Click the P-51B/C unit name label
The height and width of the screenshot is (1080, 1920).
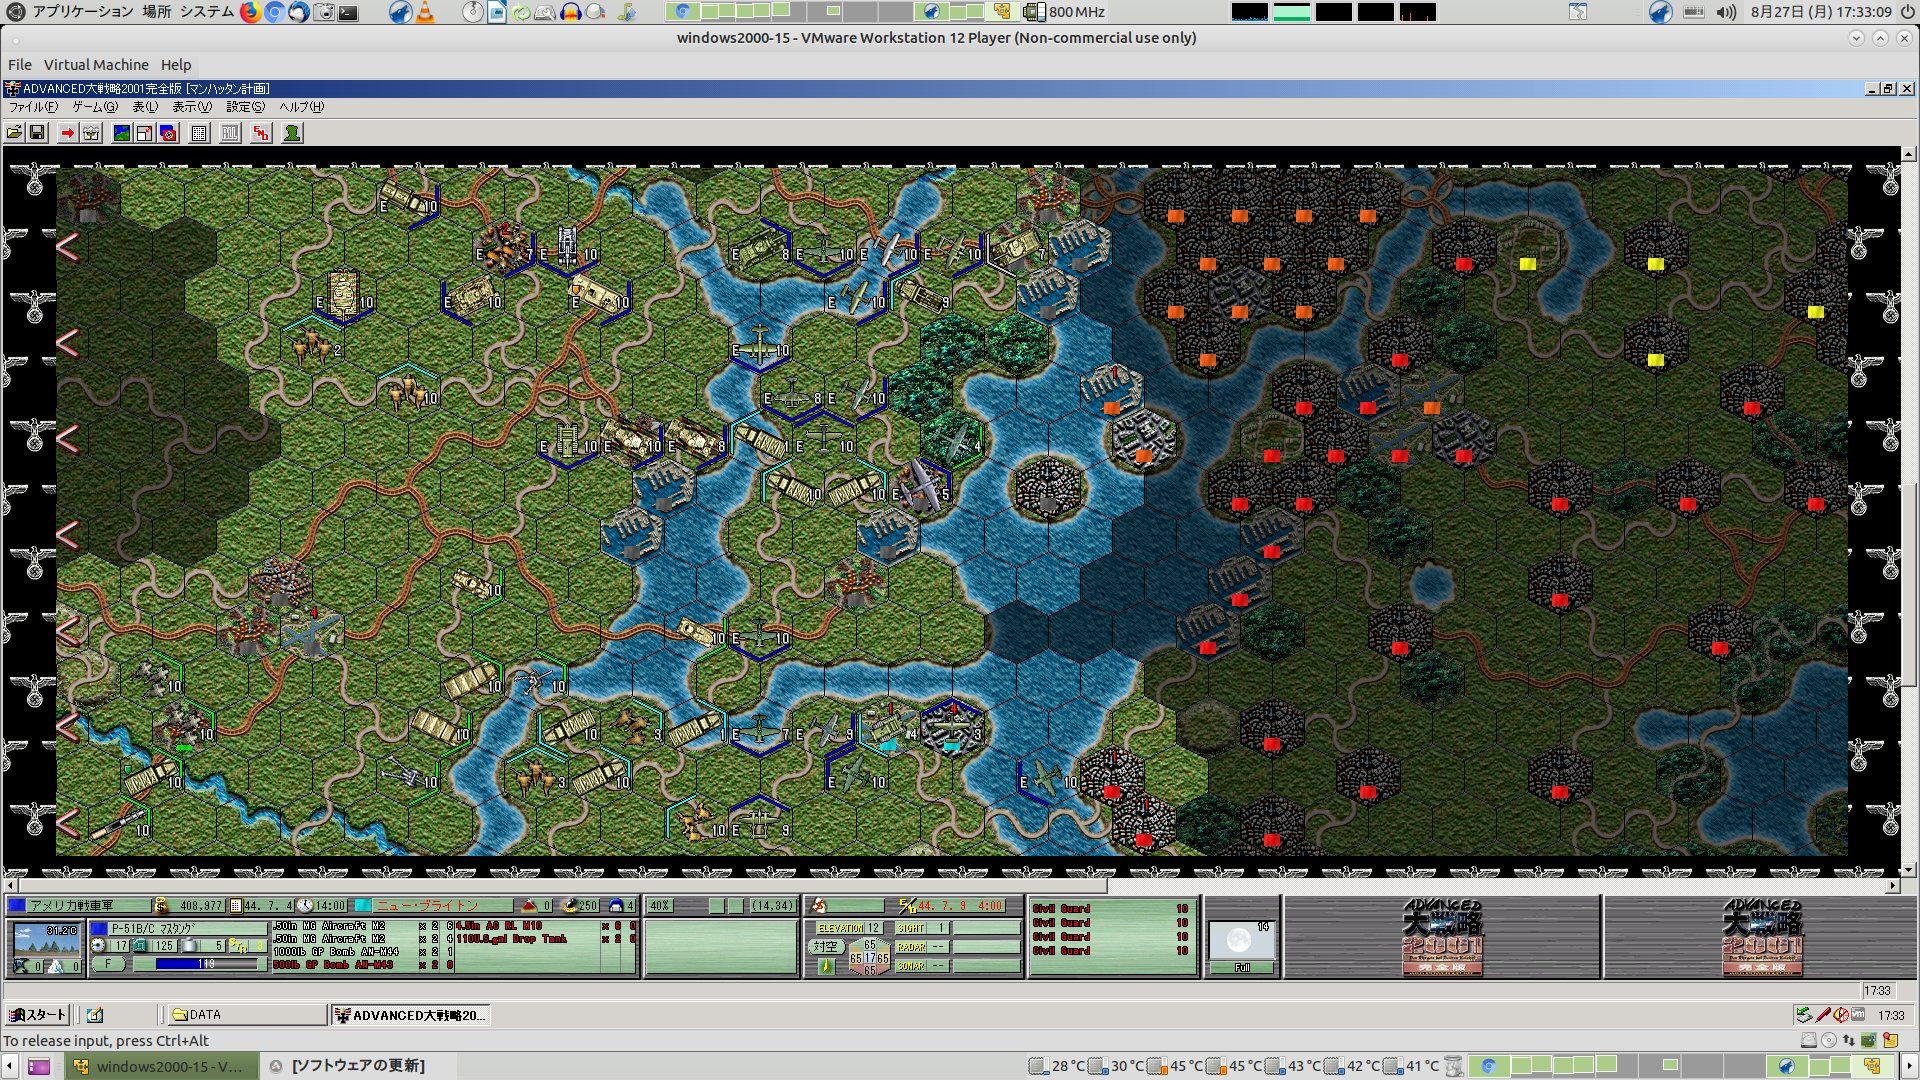point(187,928)
